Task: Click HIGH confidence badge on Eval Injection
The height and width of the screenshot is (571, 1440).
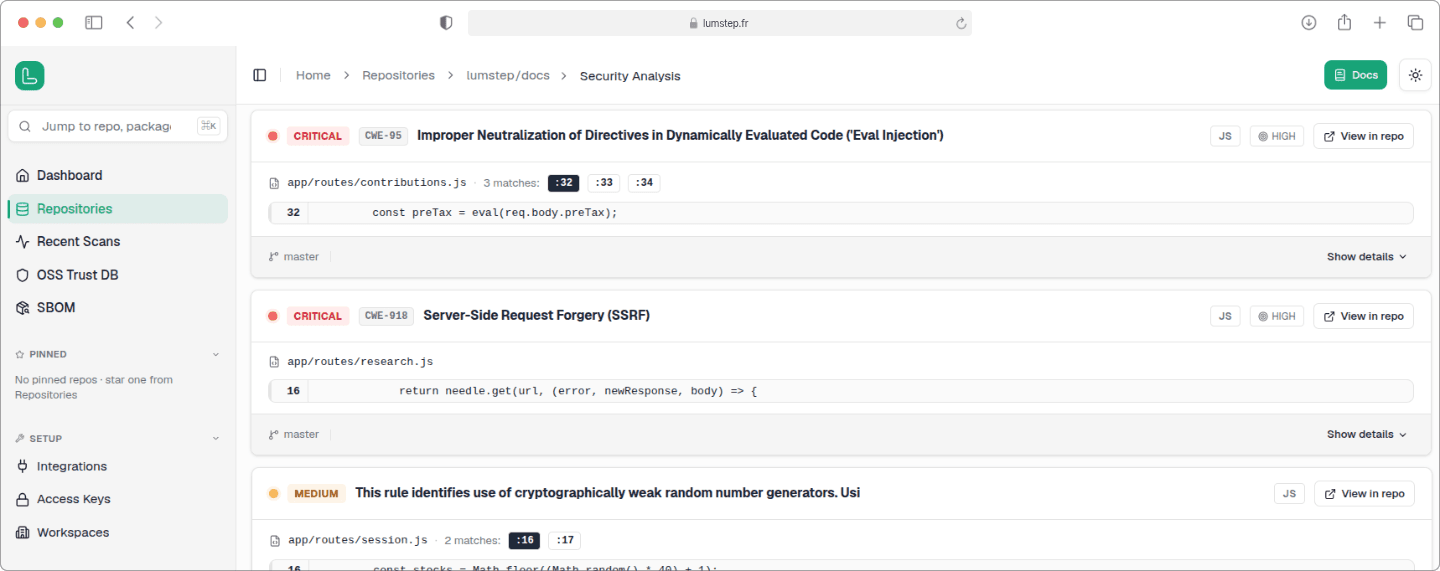Action: pyautogui.click(x=1277, y=136)
